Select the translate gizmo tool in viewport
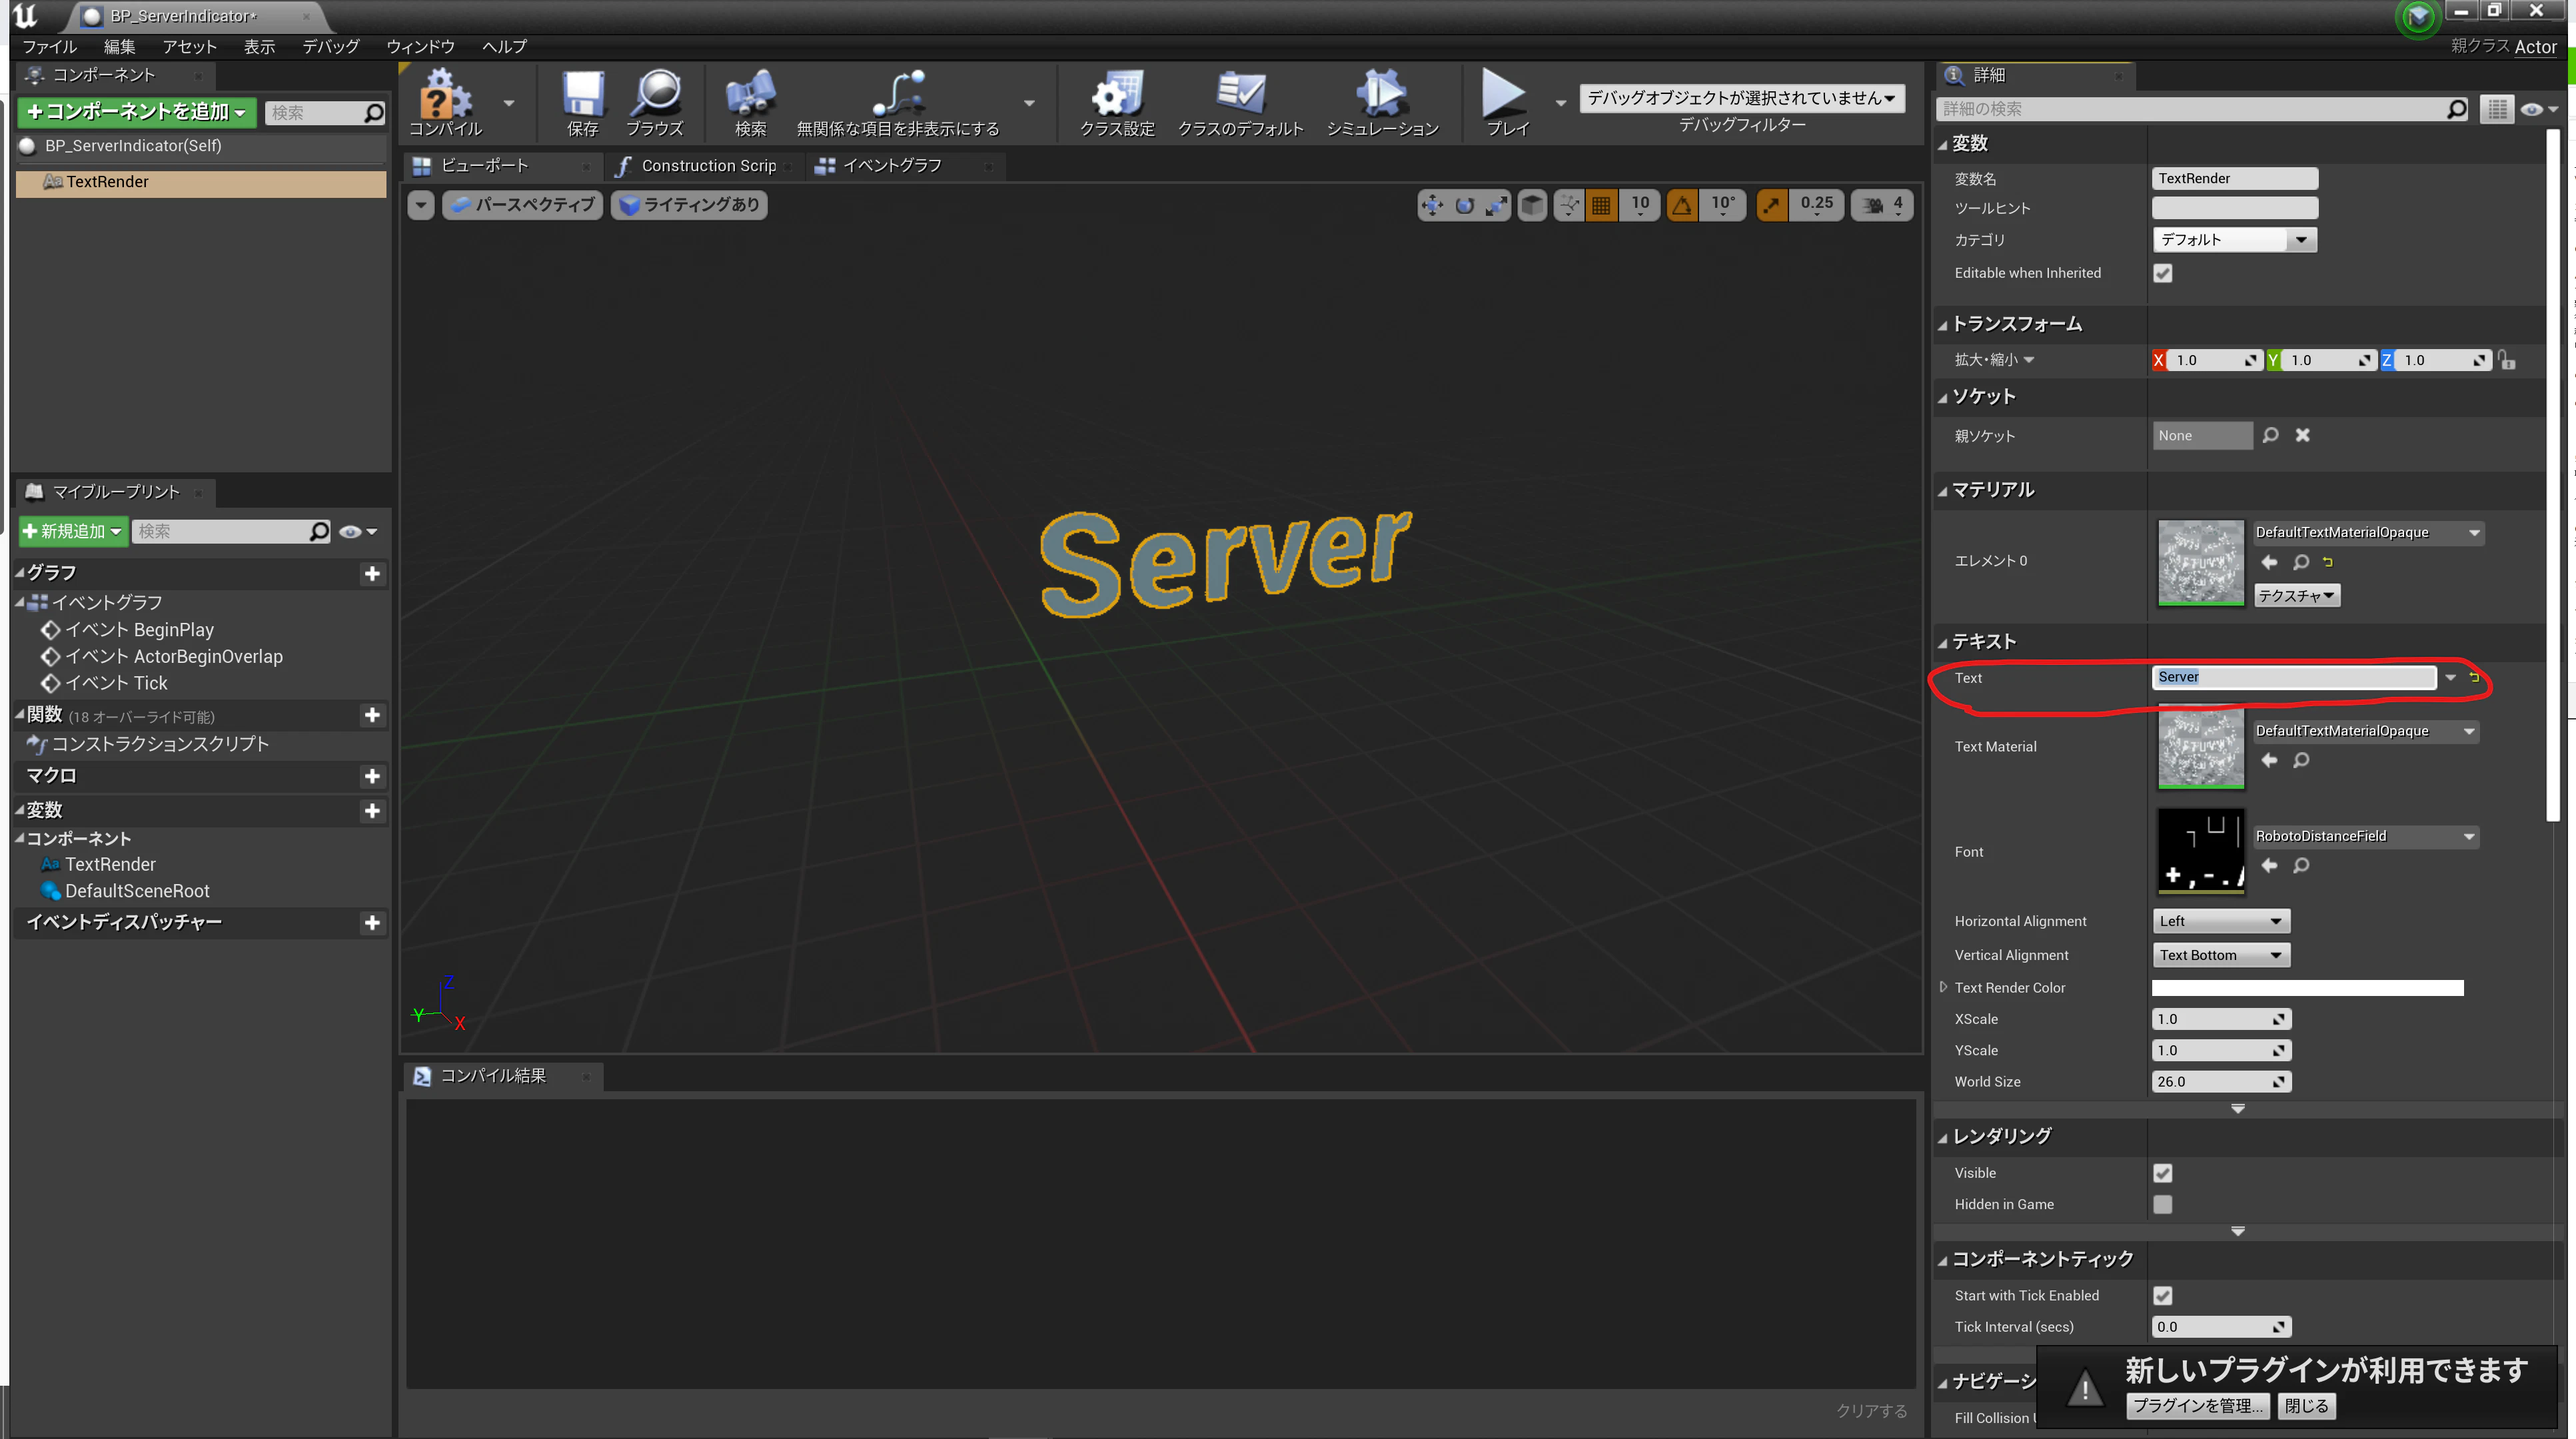Screen dimensions: 2576x1439 [x=1432, y=205]
